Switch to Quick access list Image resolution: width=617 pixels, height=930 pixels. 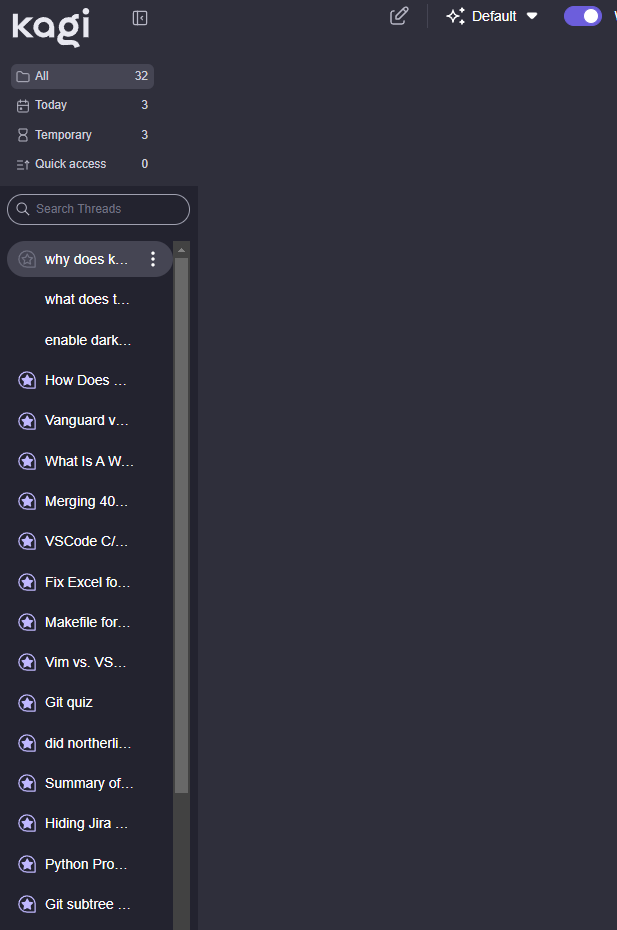[x=82, y=164]
